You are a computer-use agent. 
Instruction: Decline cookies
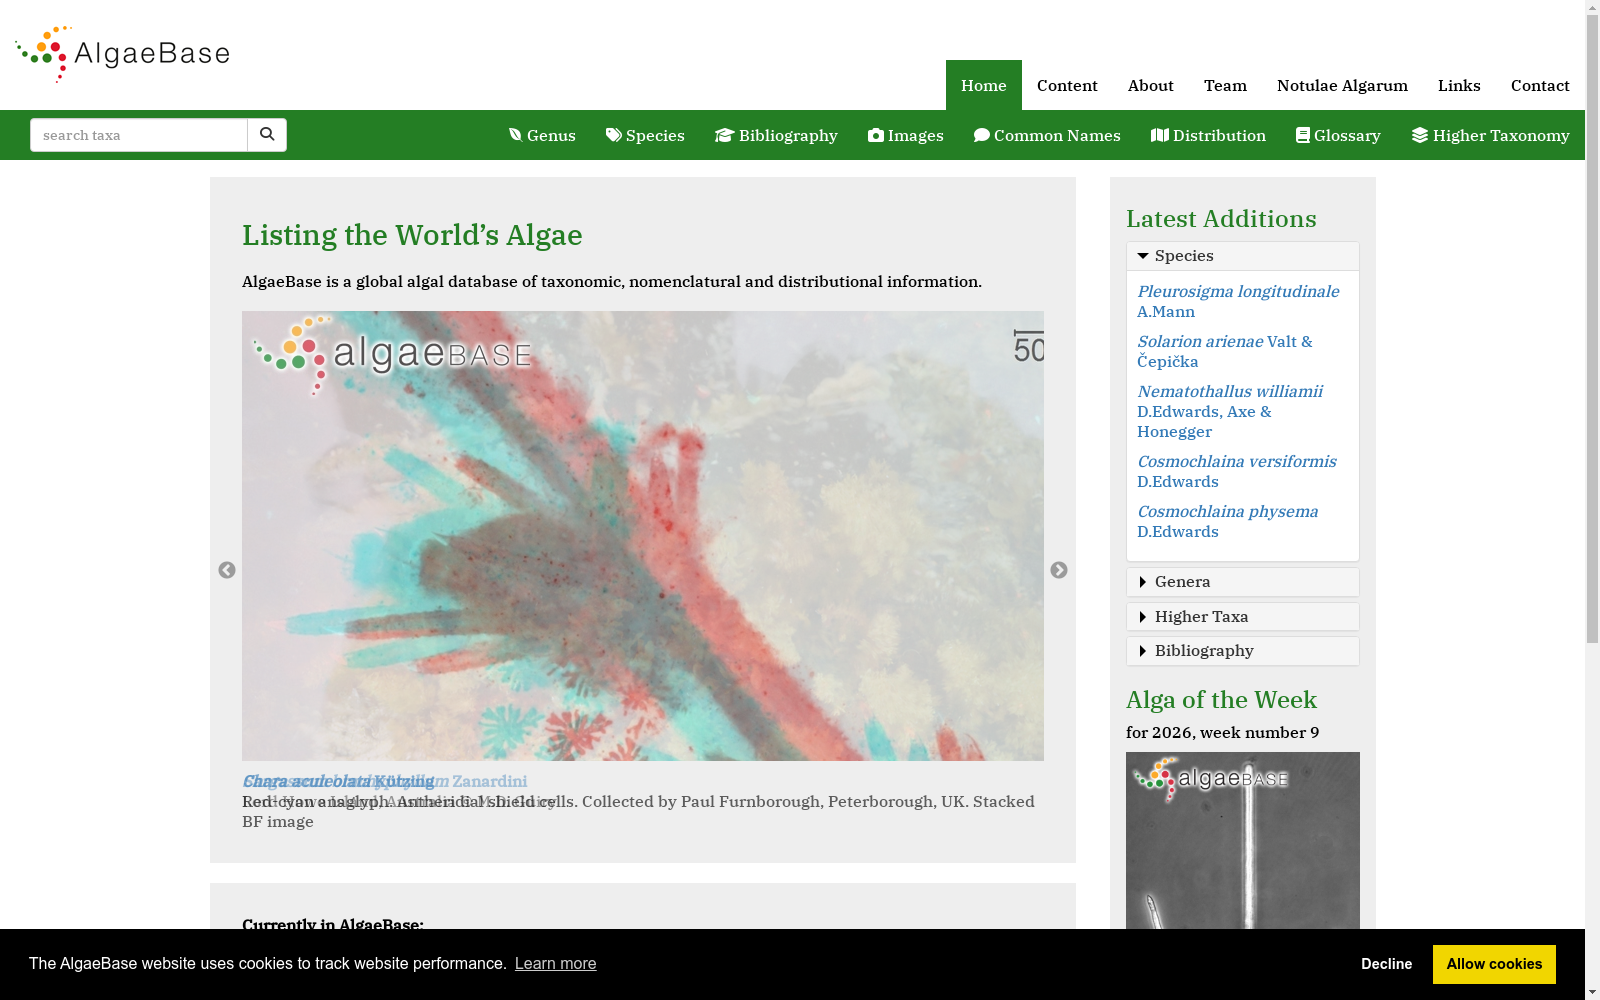point(1386,964)
